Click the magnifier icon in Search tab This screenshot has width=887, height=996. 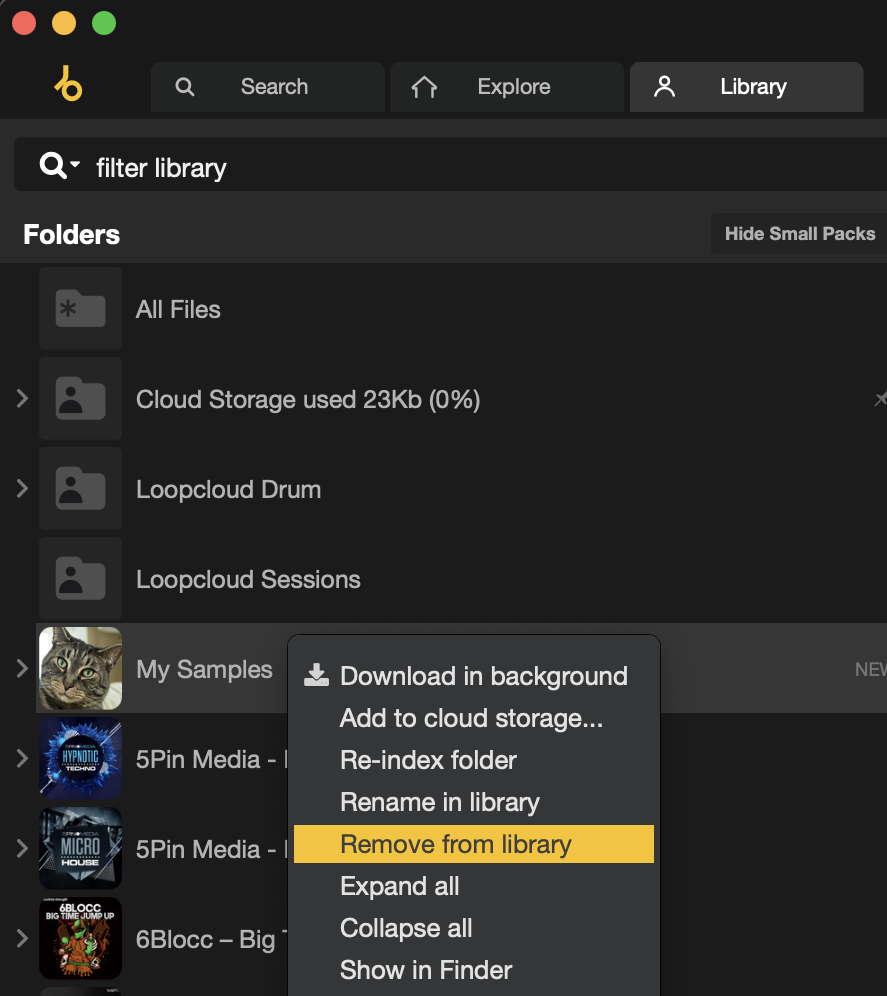[184, 86]
